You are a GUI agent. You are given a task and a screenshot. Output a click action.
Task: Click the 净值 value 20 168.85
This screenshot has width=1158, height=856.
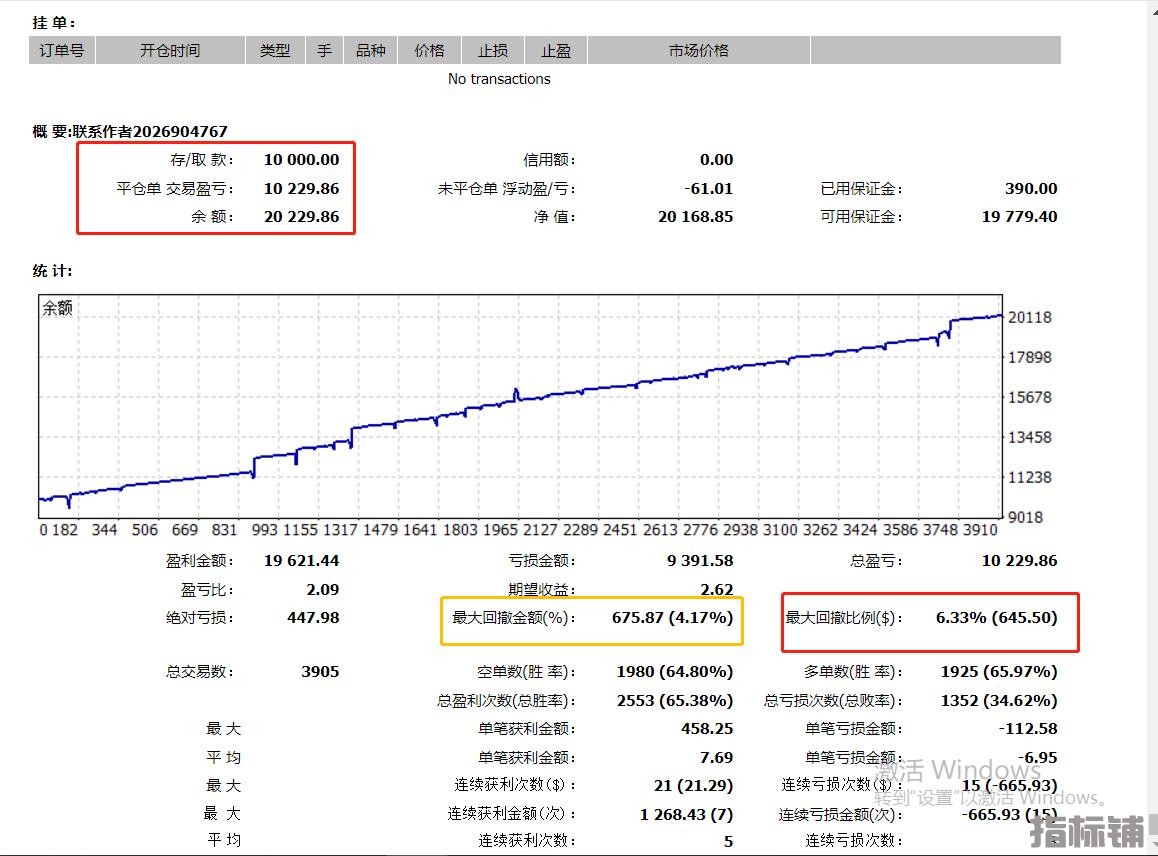pos(695,216)
